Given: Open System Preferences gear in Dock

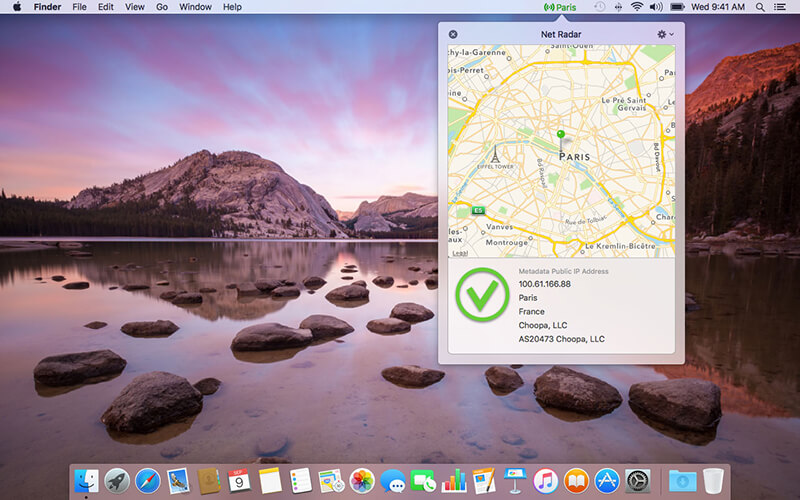Looking at the screenshot, I should 638,481.
